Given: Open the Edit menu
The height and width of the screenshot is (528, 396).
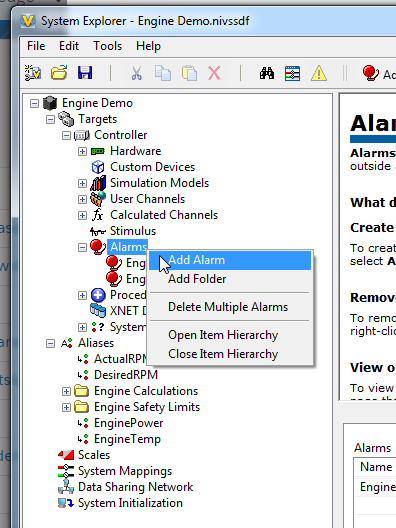Looking at the screenshot, I should click(x=69, y=46).
